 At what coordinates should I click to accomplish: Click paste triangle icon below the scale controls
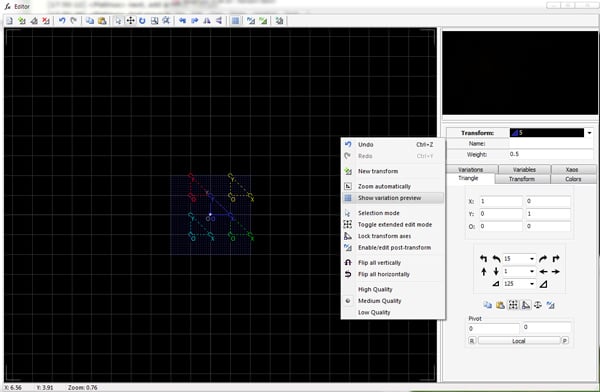click(500, 305)
